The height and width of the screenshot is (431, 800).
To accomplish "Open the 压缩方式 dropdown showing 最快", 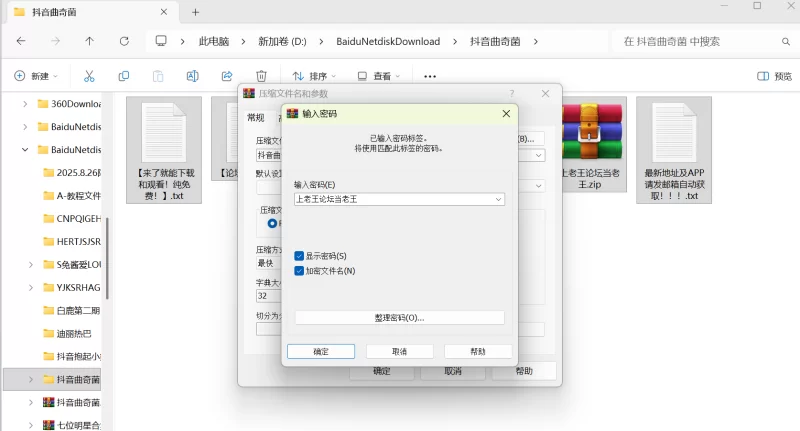I will [x=269, y=263].
